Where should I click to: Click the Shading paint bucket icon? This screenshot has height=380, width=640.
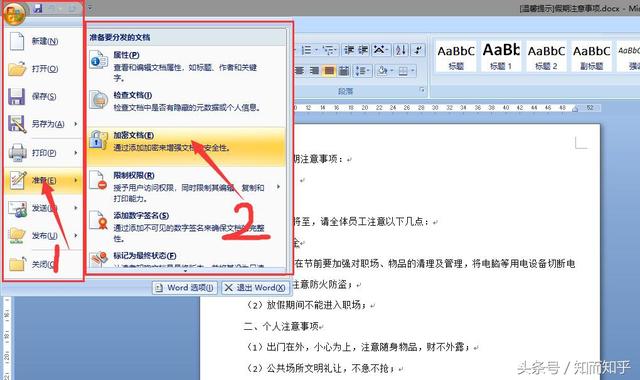(x=382, y=71)
